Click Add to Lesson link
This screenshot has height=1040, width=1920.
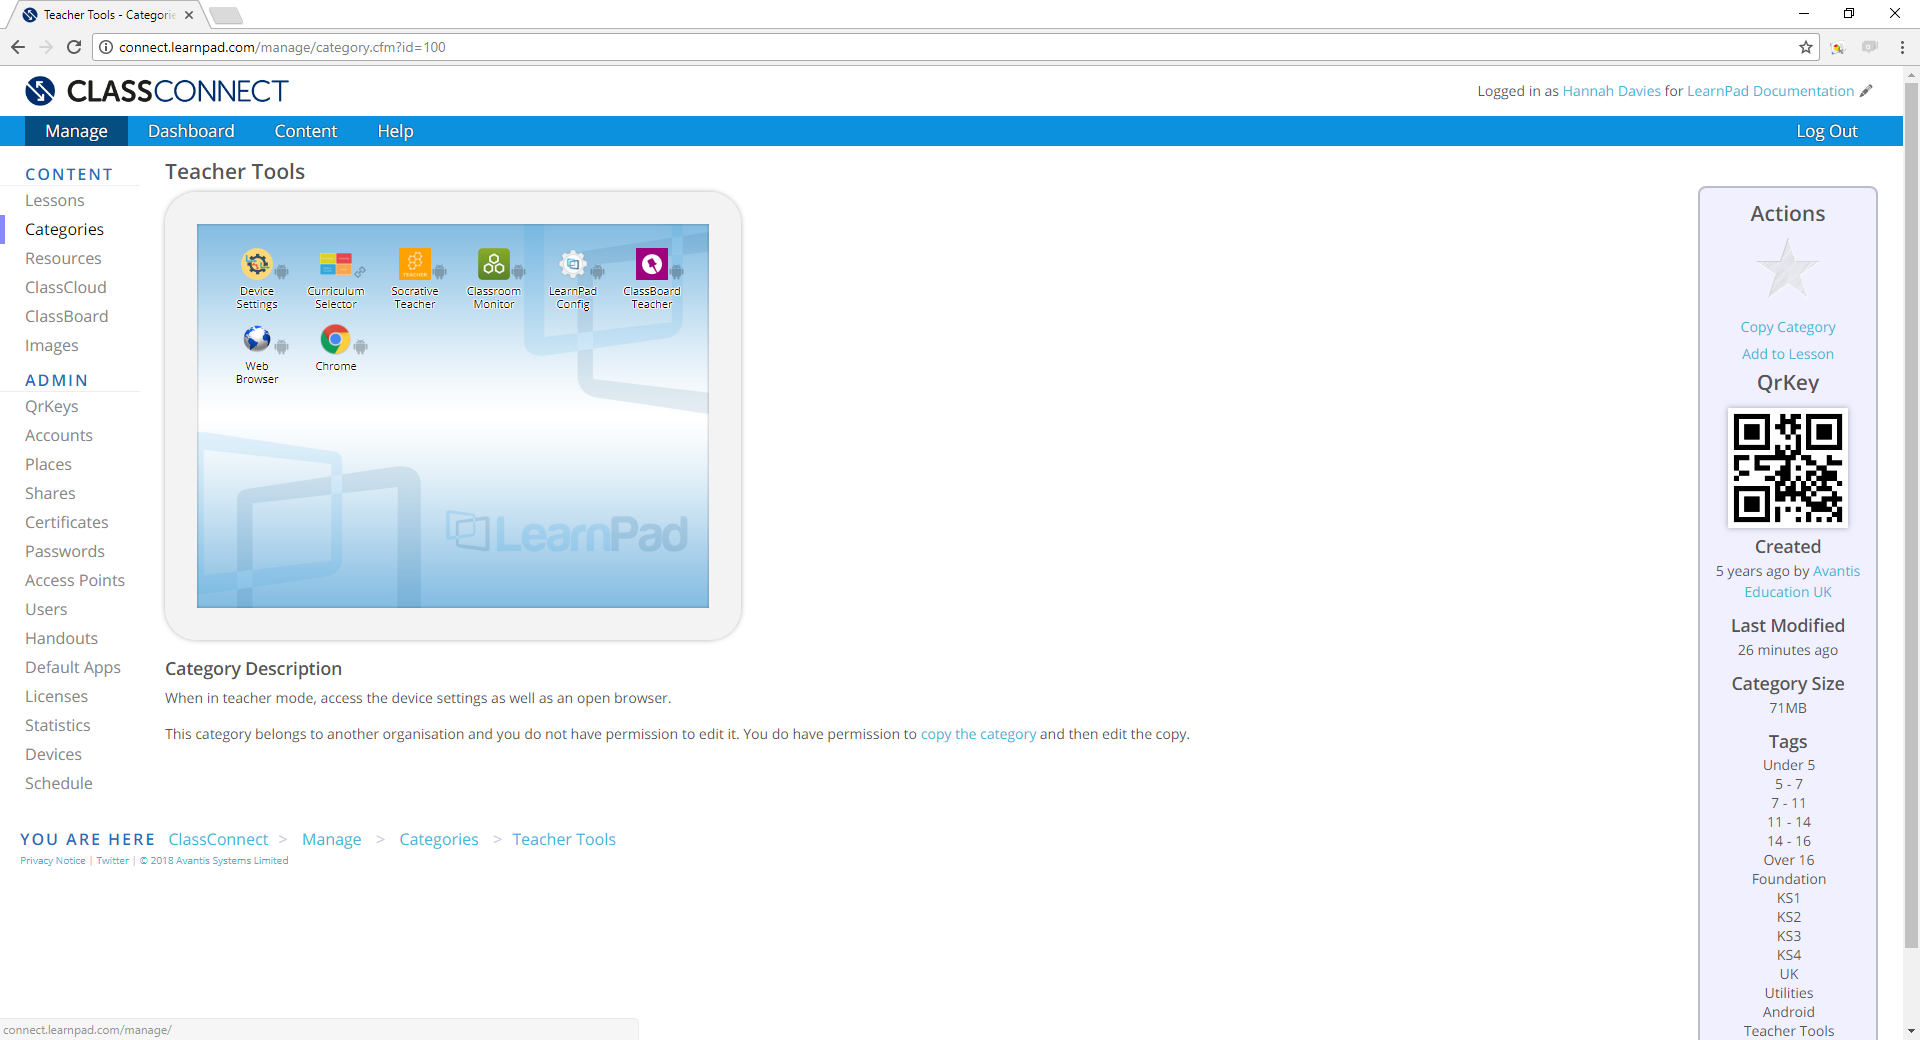(x=1788, y=354)
